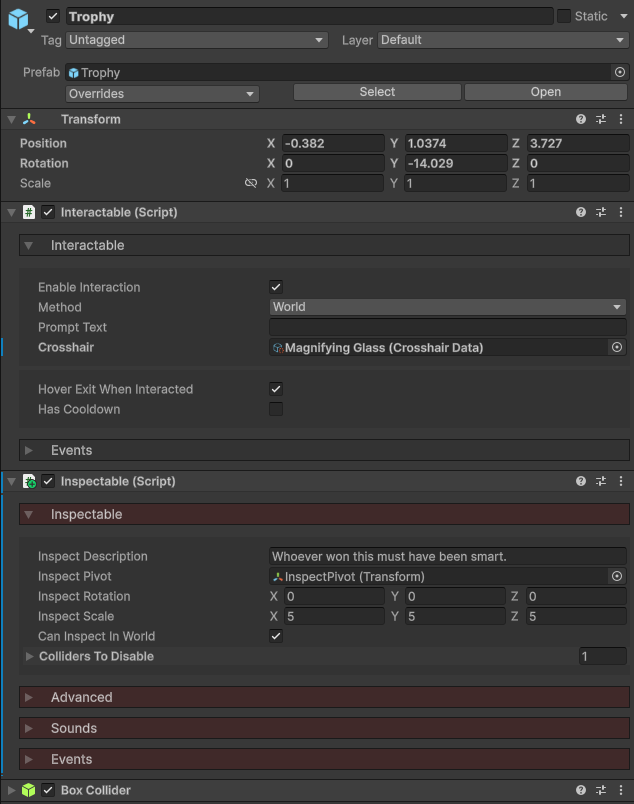The image size is (634, 804).
Task: Open object picker for Inspect Pivot
Action: [617, 576]
